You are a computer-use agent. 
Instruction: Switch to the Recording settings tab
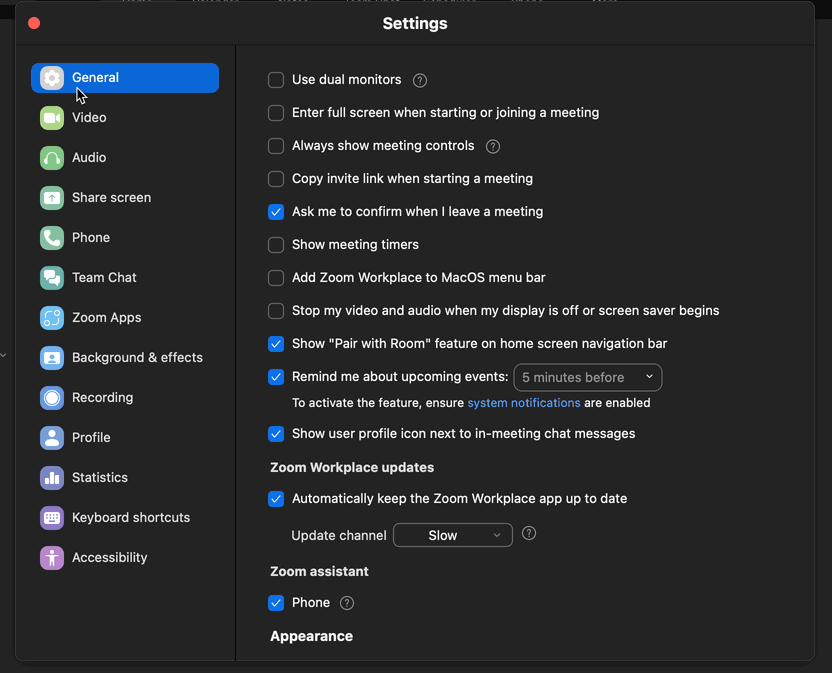tap(51, 397)
